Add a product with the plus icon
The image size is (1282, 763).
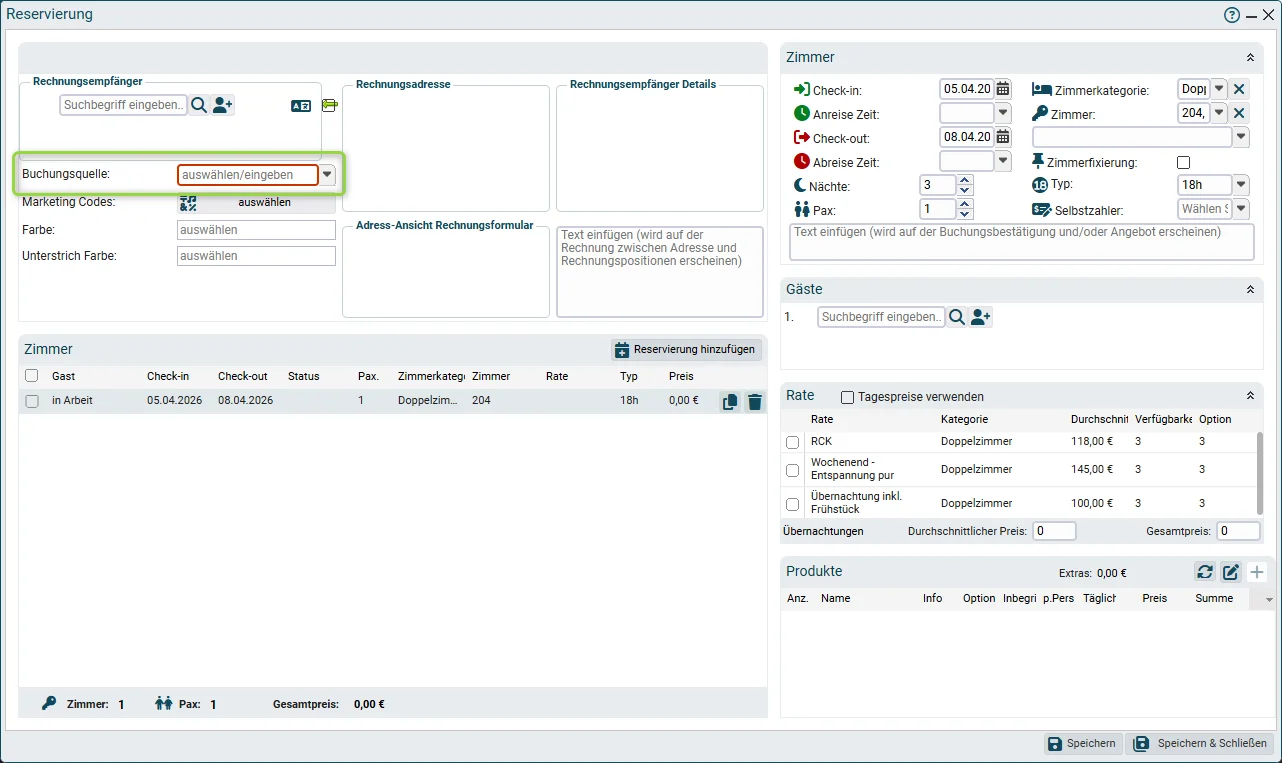point(1257,572)
